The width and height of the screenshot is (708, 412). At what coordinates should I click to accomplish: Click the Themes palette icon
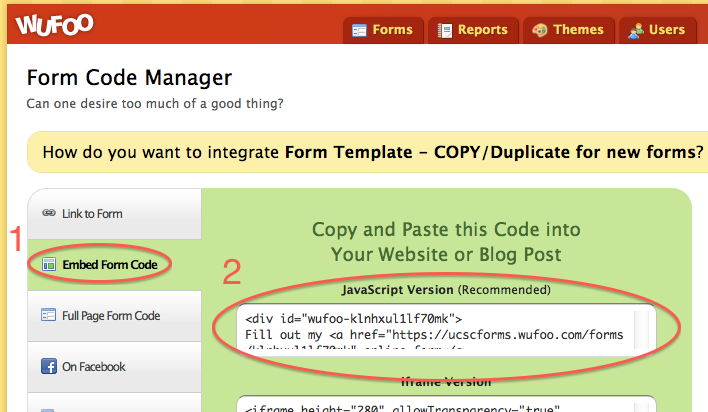(x=540, y=30)
